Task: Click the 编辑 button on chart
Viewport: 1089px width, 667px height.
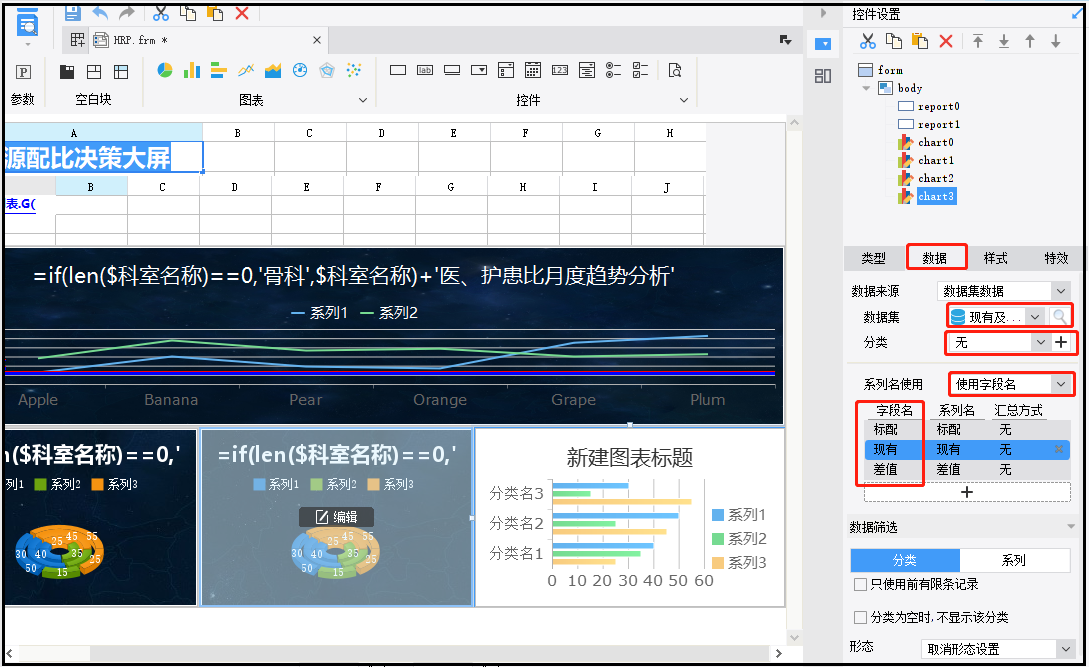Action: coord(337,517)
